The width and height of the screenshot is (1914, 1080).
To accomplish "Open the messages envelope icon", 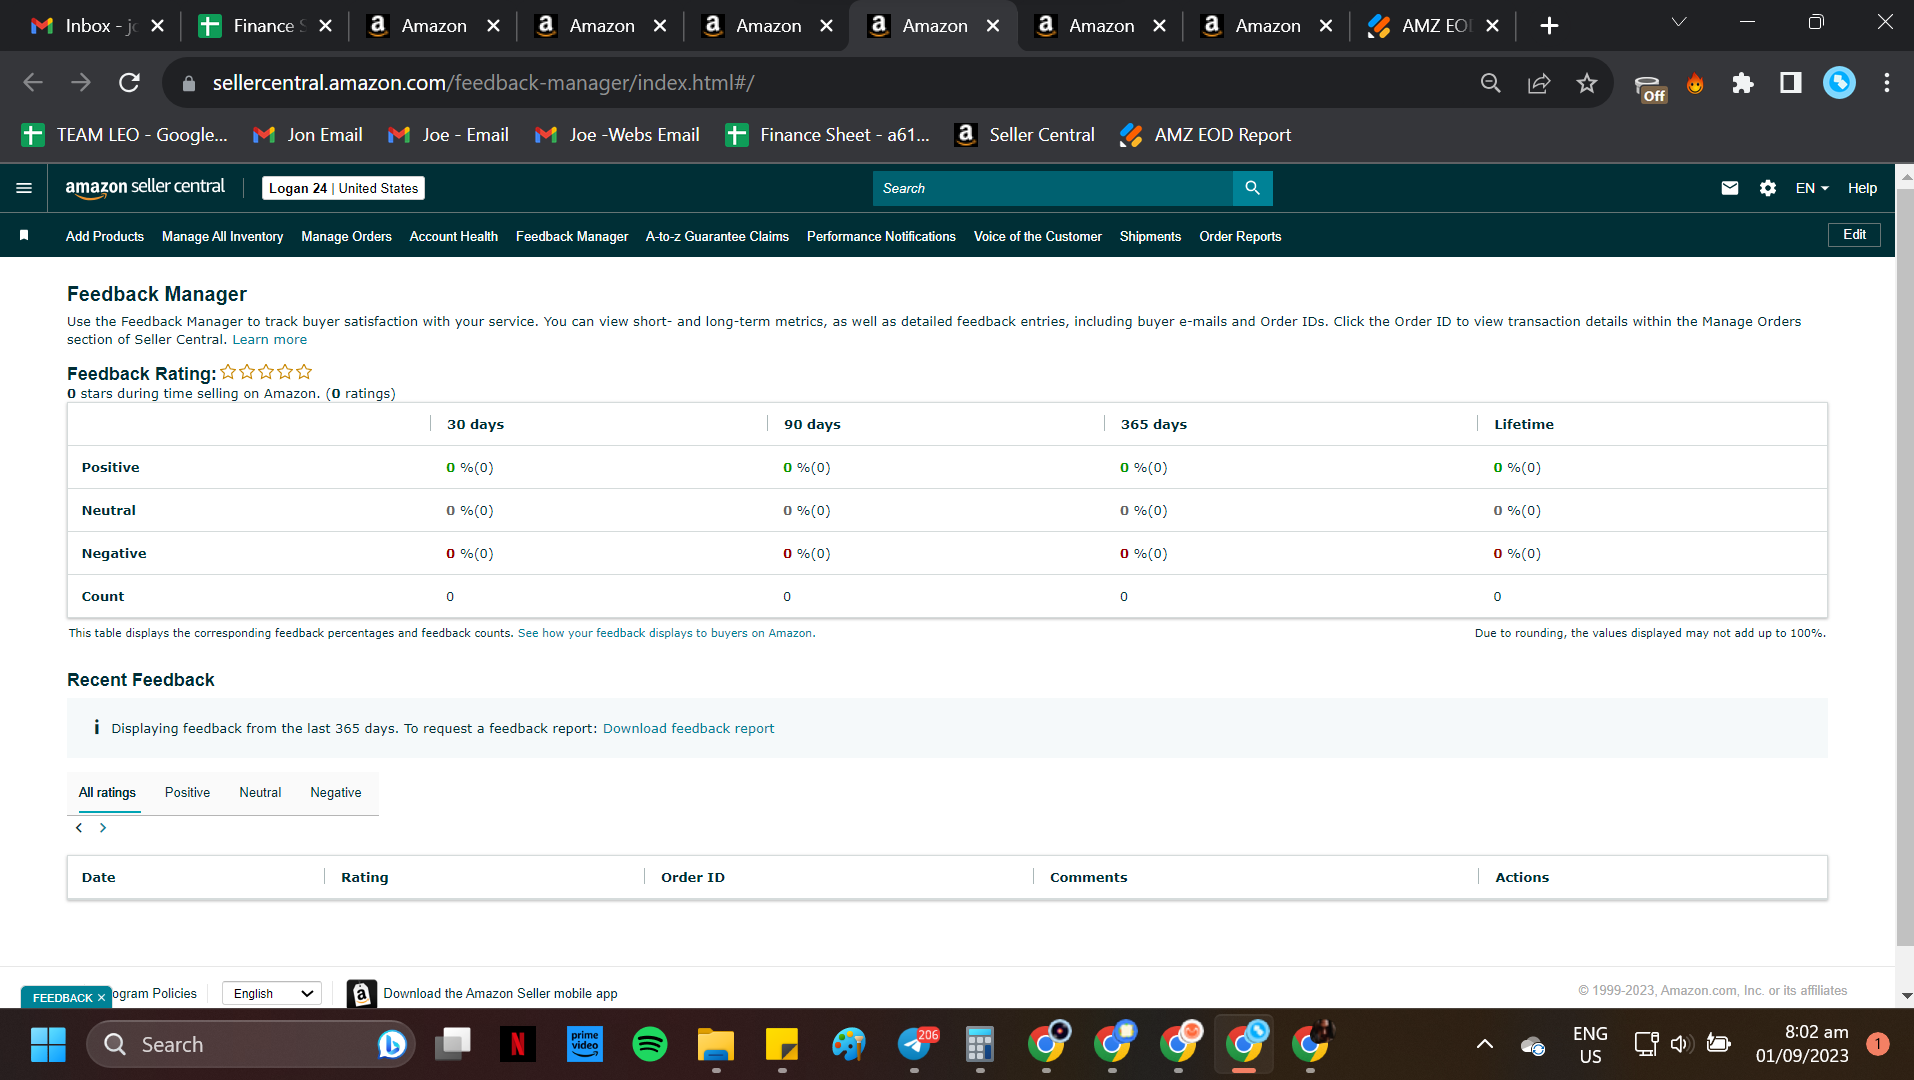I will pyautogui.click(x=1729, y=188).
